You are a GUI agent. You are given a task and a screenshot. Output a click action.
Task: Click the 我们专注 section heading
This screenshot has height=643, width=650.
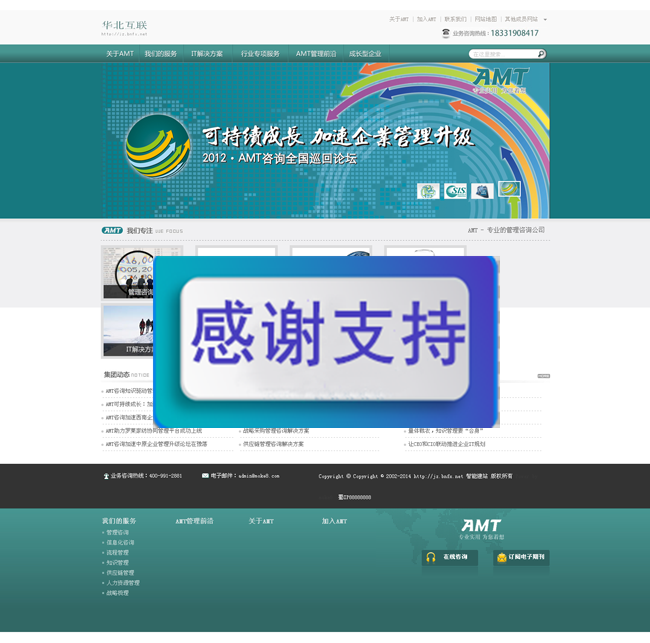pos(140,231)
